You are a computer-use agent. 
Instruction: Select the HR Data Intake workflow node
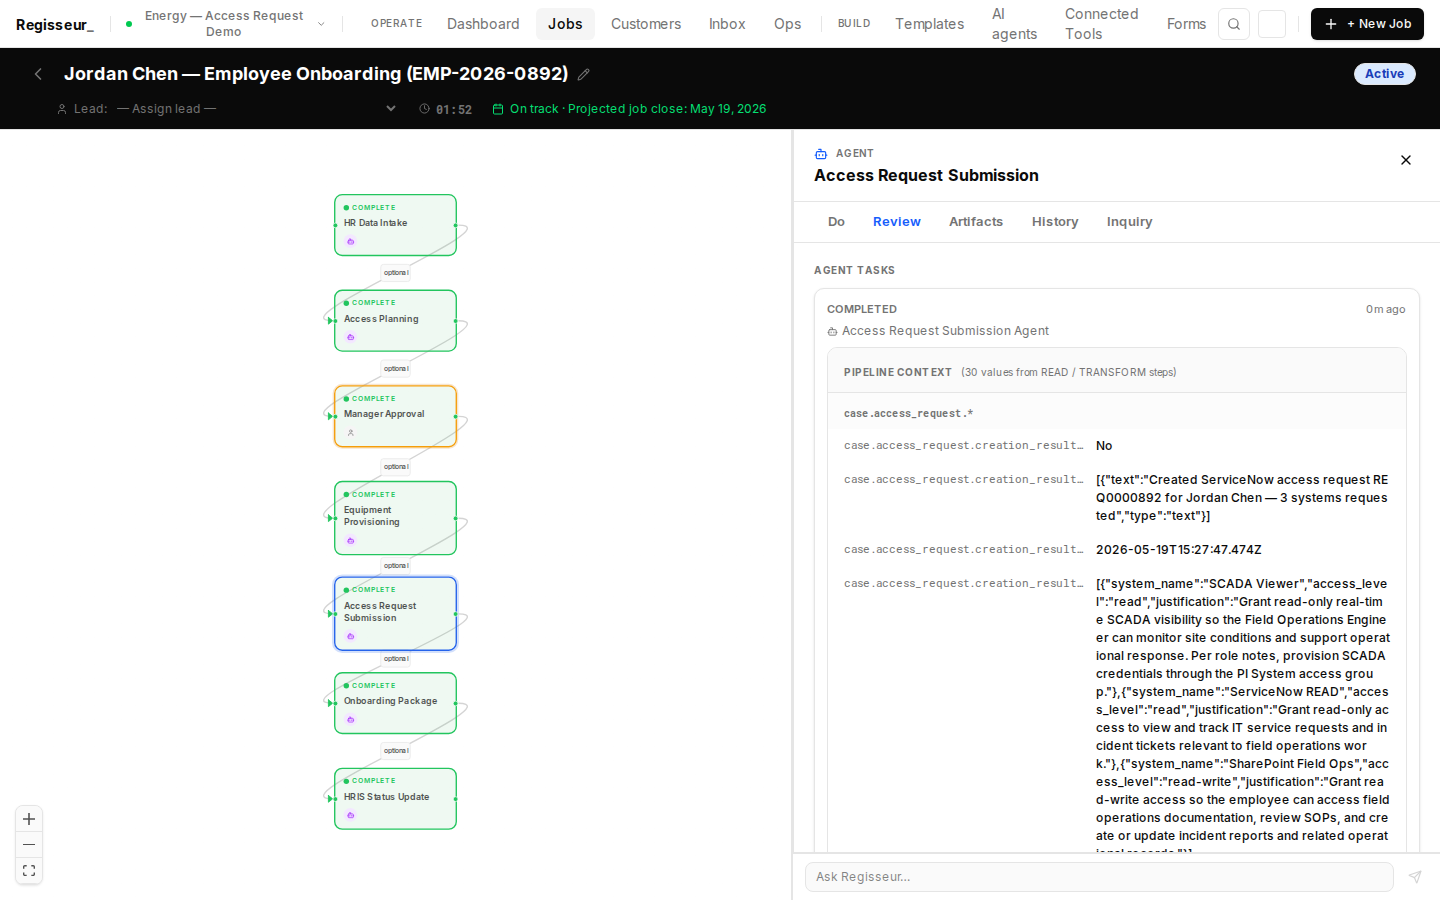(x=395, y=225)
